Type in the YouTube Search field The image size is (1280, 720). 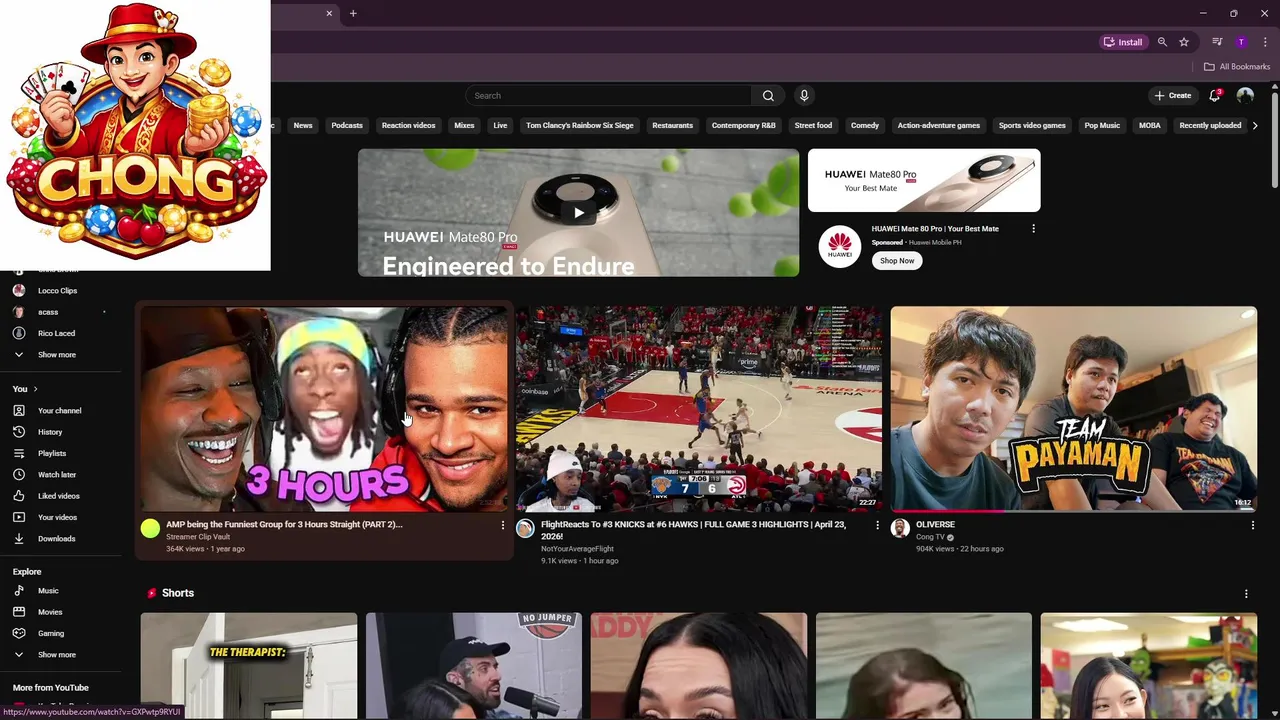(x=608, y=95)
